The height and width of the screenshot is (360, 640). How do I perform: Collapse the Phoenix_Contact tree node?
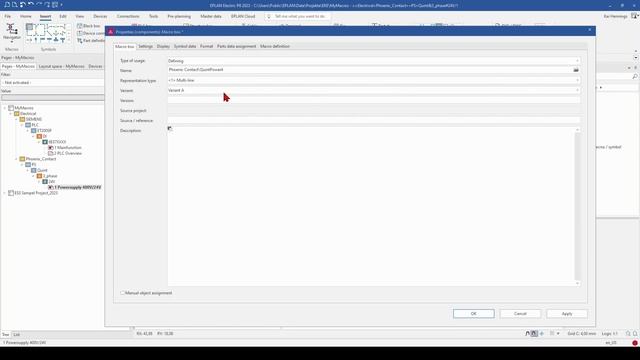pos(17,159)
